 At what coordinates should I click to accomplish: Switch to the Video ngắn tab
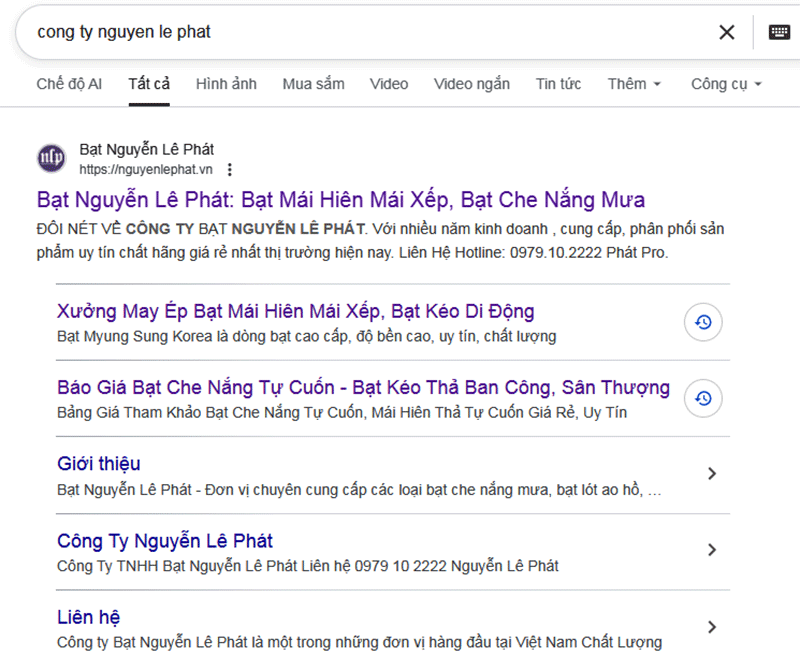[x=471, y=84]
